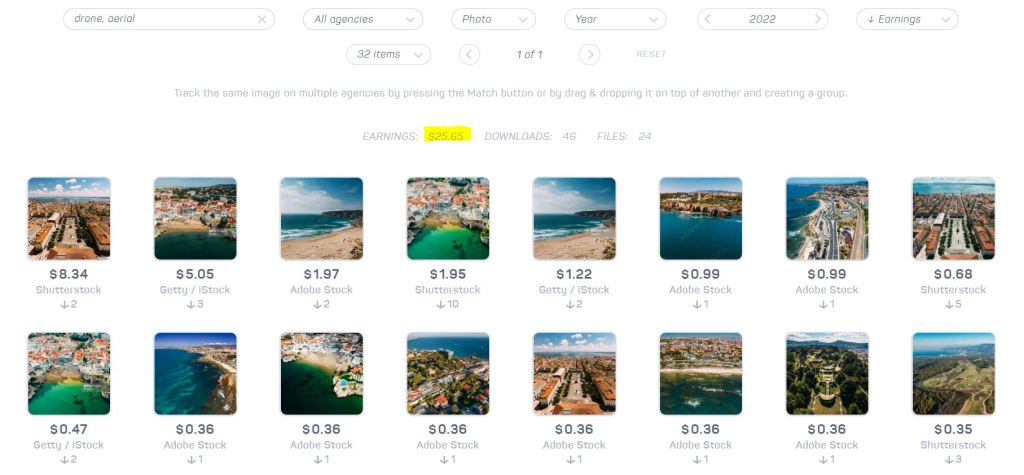This screenshot has width=1024, height=475.
Task: Select the $0.47 Getty / iStock thumbnail
Action: coord(69,373)
